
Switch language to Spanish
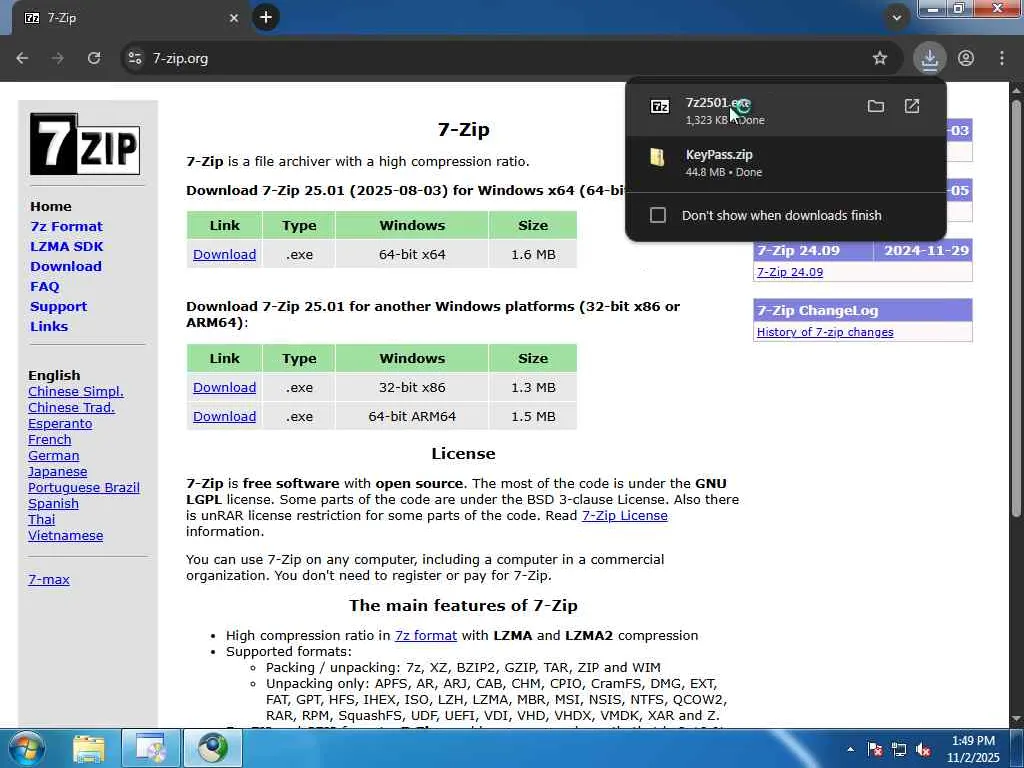(53, 504)
